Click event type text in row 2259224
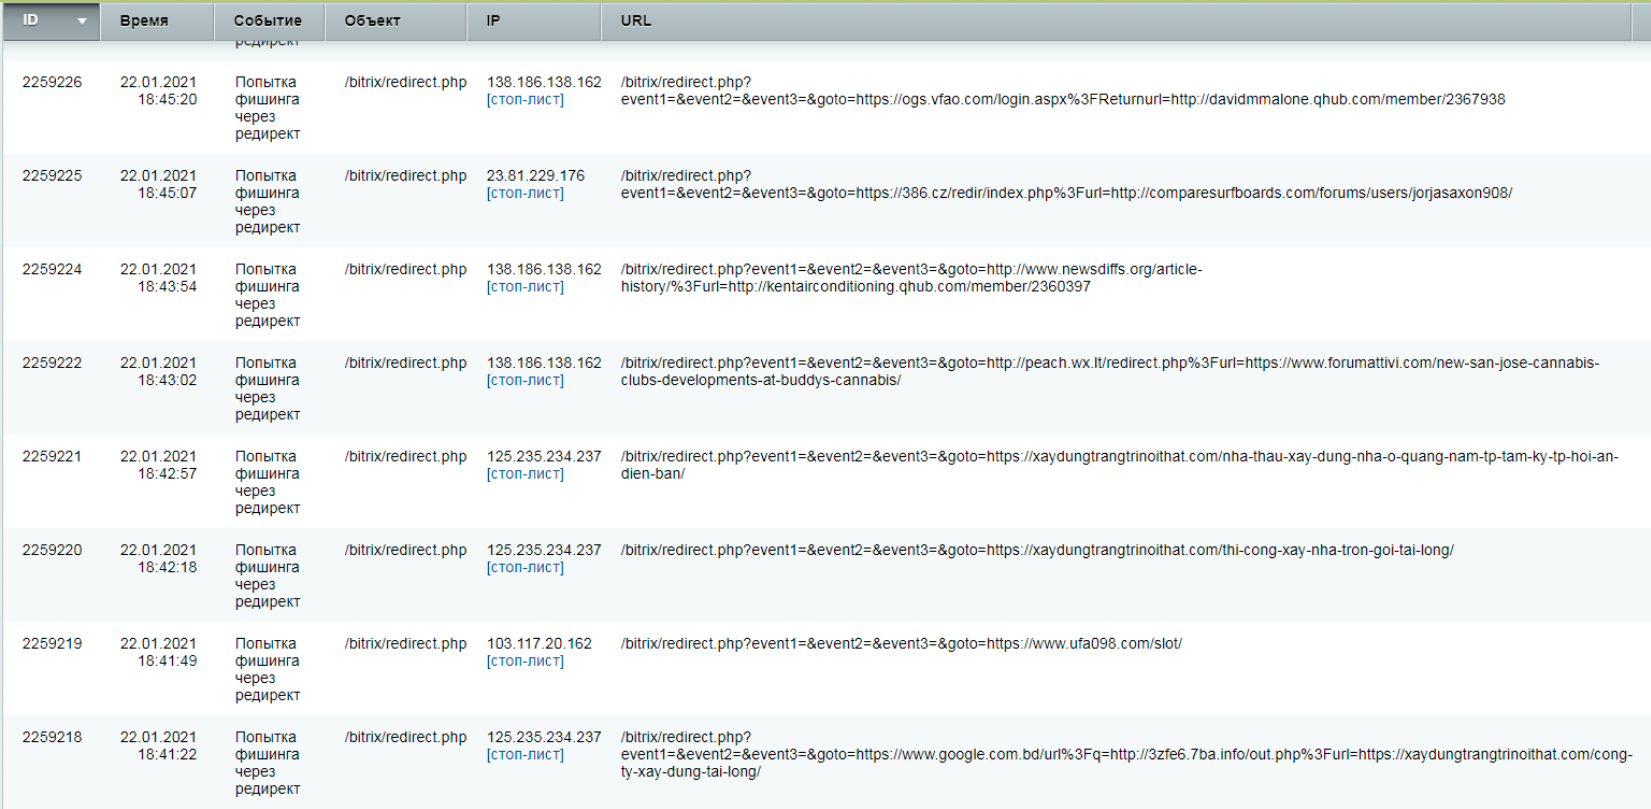 (268, 295)
